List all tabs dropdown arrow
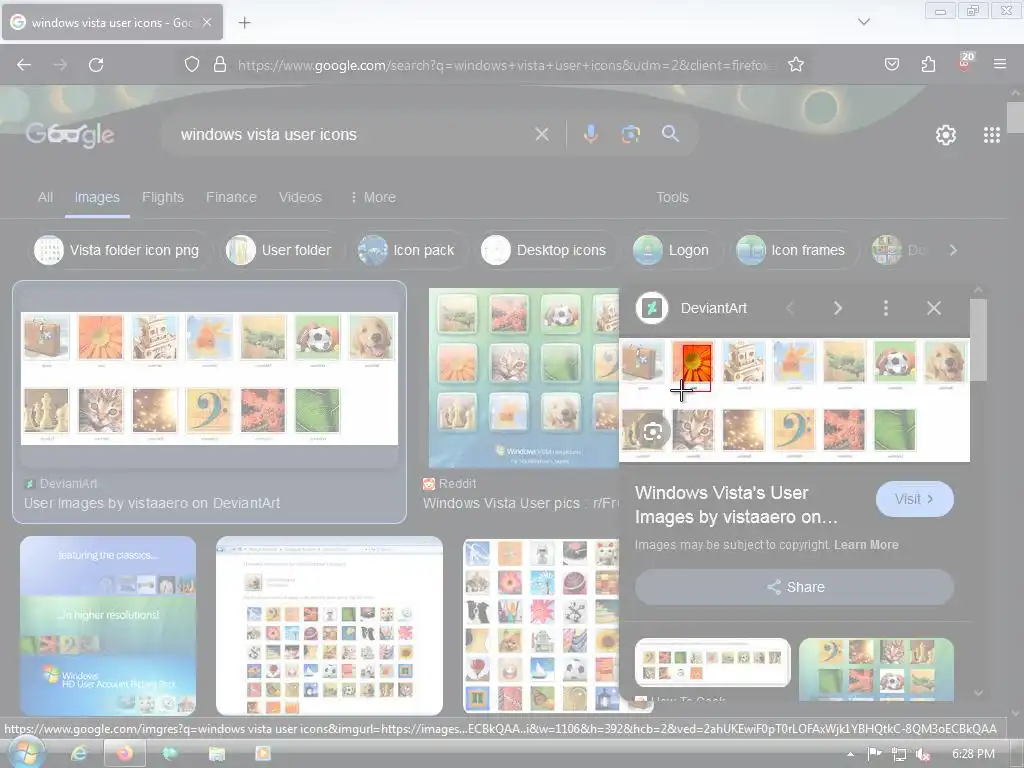 pyautogui.click(x=863, y=22)
